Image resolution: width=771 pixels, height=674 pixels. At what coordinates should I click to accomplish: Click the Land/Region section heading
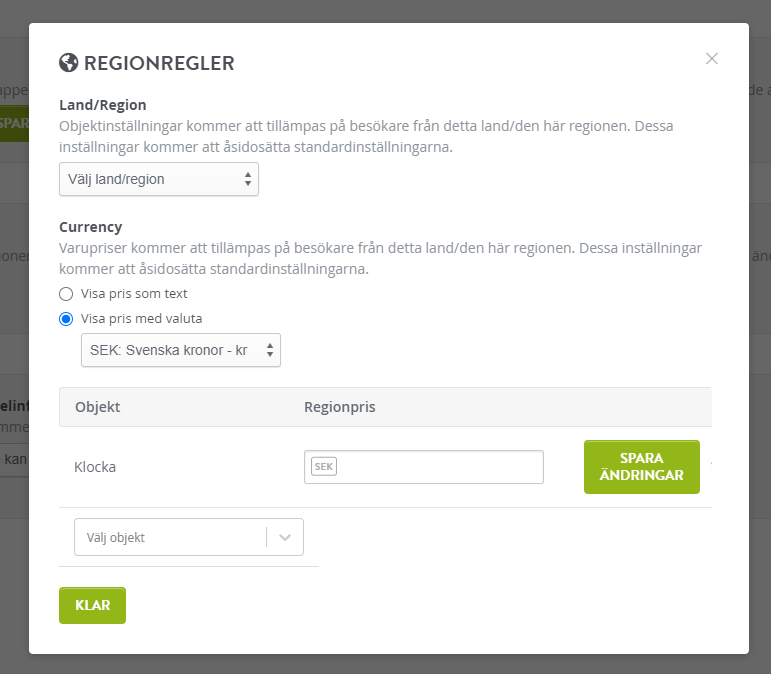[x=103, y=105]
